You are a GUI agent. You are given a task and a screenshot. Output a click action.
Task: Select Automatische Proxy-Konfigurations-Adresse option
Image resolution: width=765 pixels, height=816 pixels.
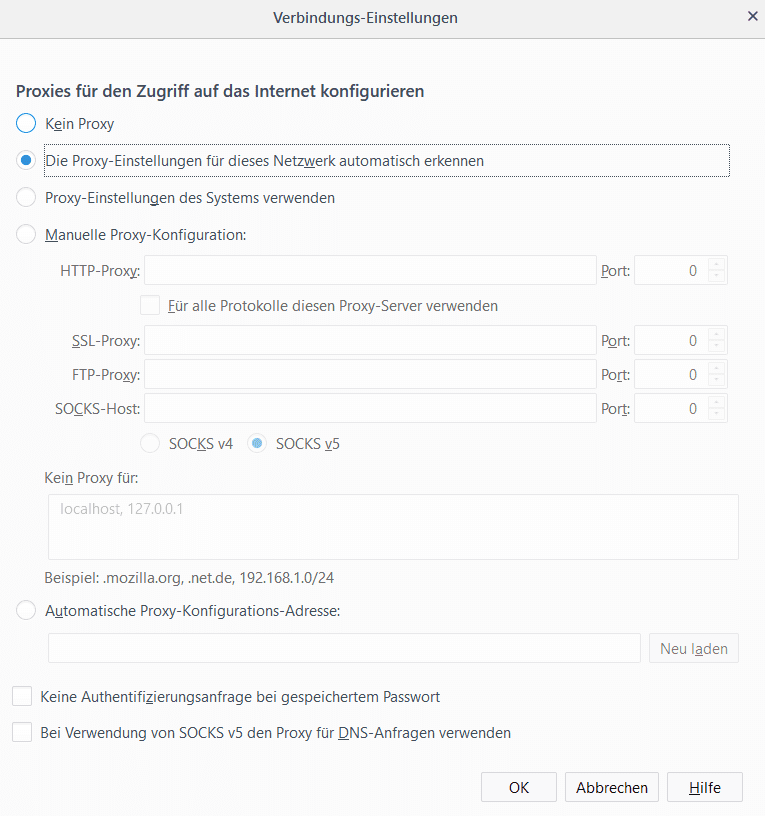26,610
